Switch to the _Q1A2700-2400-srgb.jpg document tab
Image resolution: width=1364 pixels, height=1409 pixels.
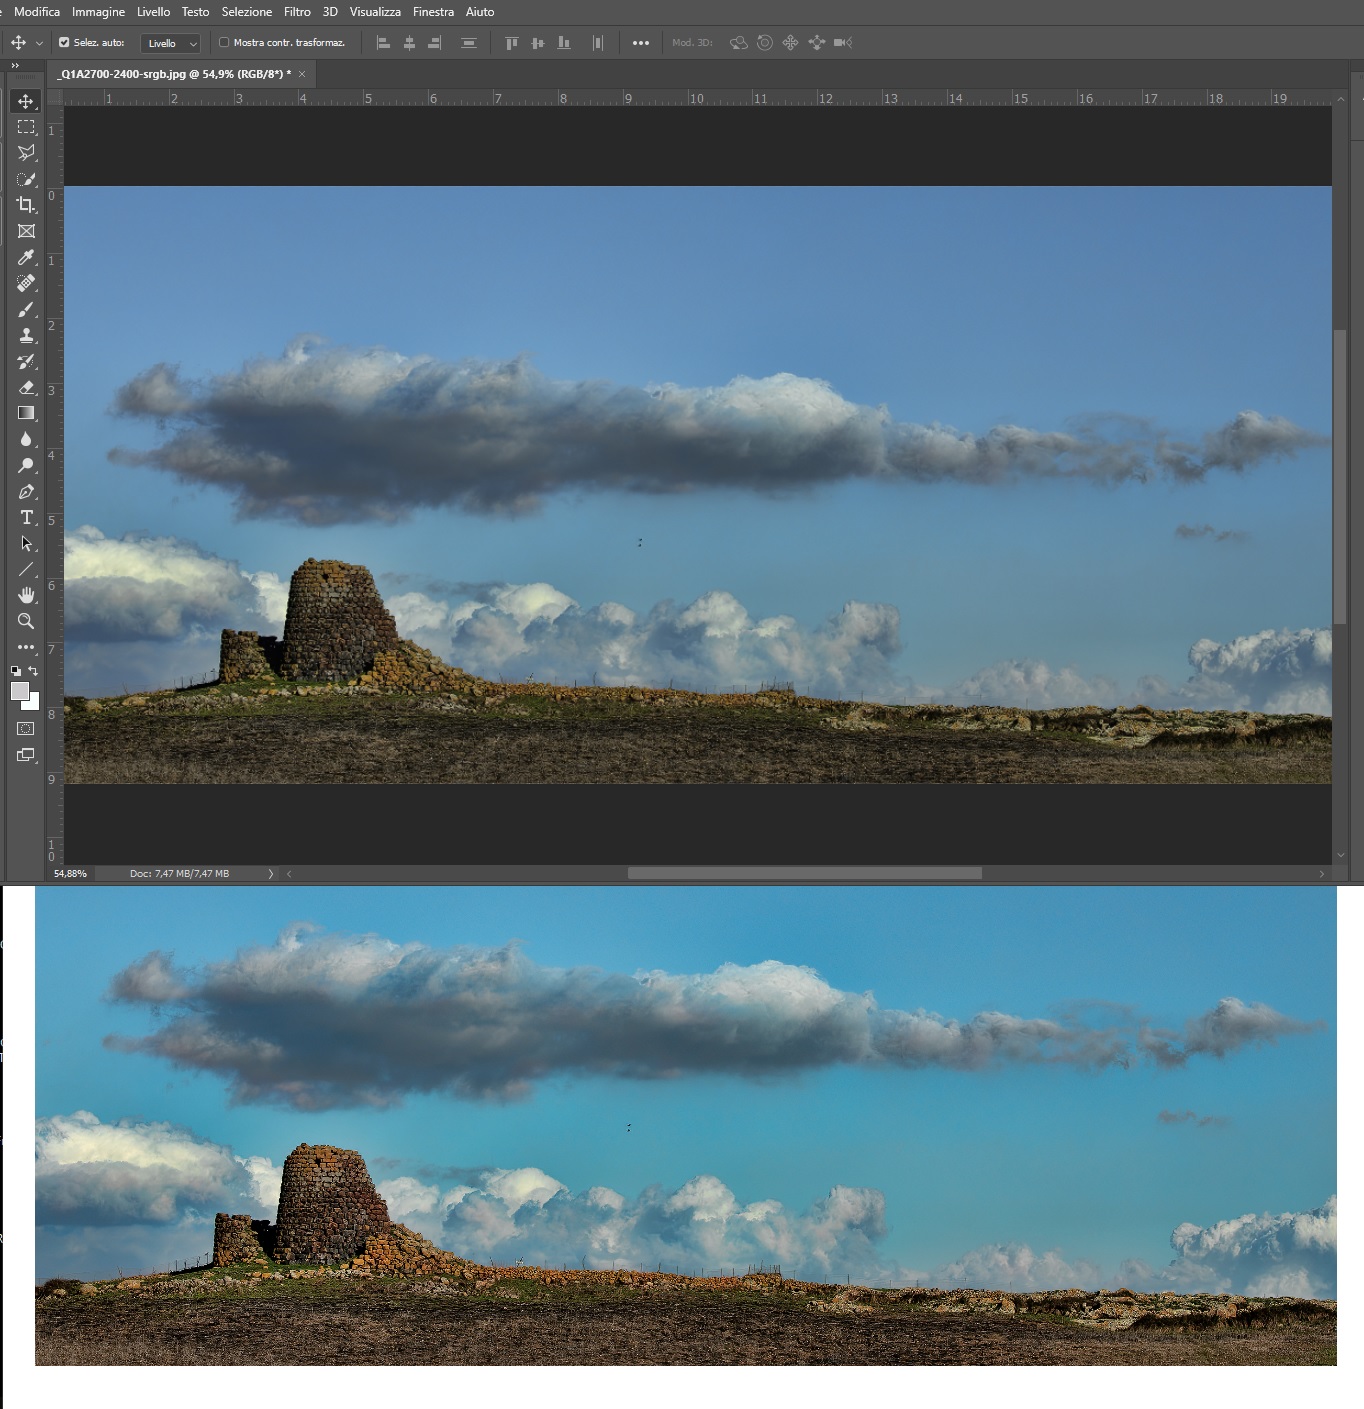173,74
